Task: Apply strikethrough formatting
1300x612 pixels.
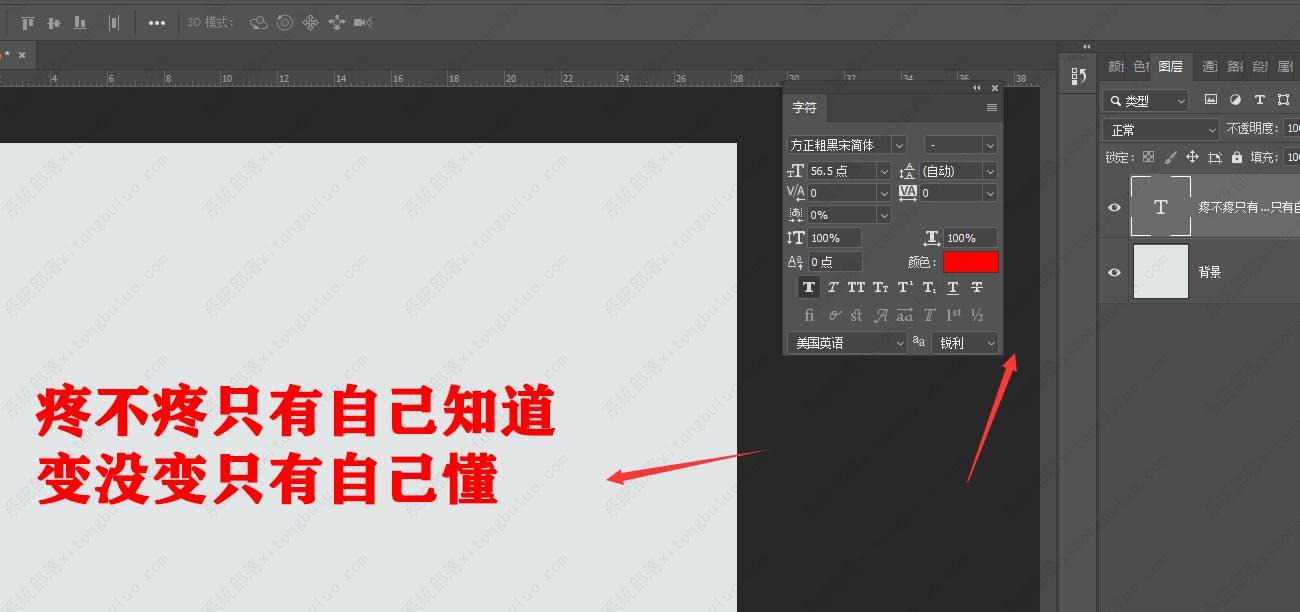Action: (x=977, y=287)
